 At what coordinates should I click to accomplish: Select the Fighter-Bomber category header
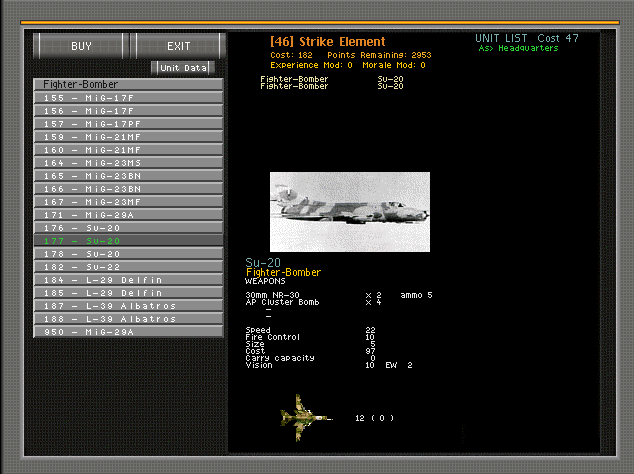(x=128, y=84)
